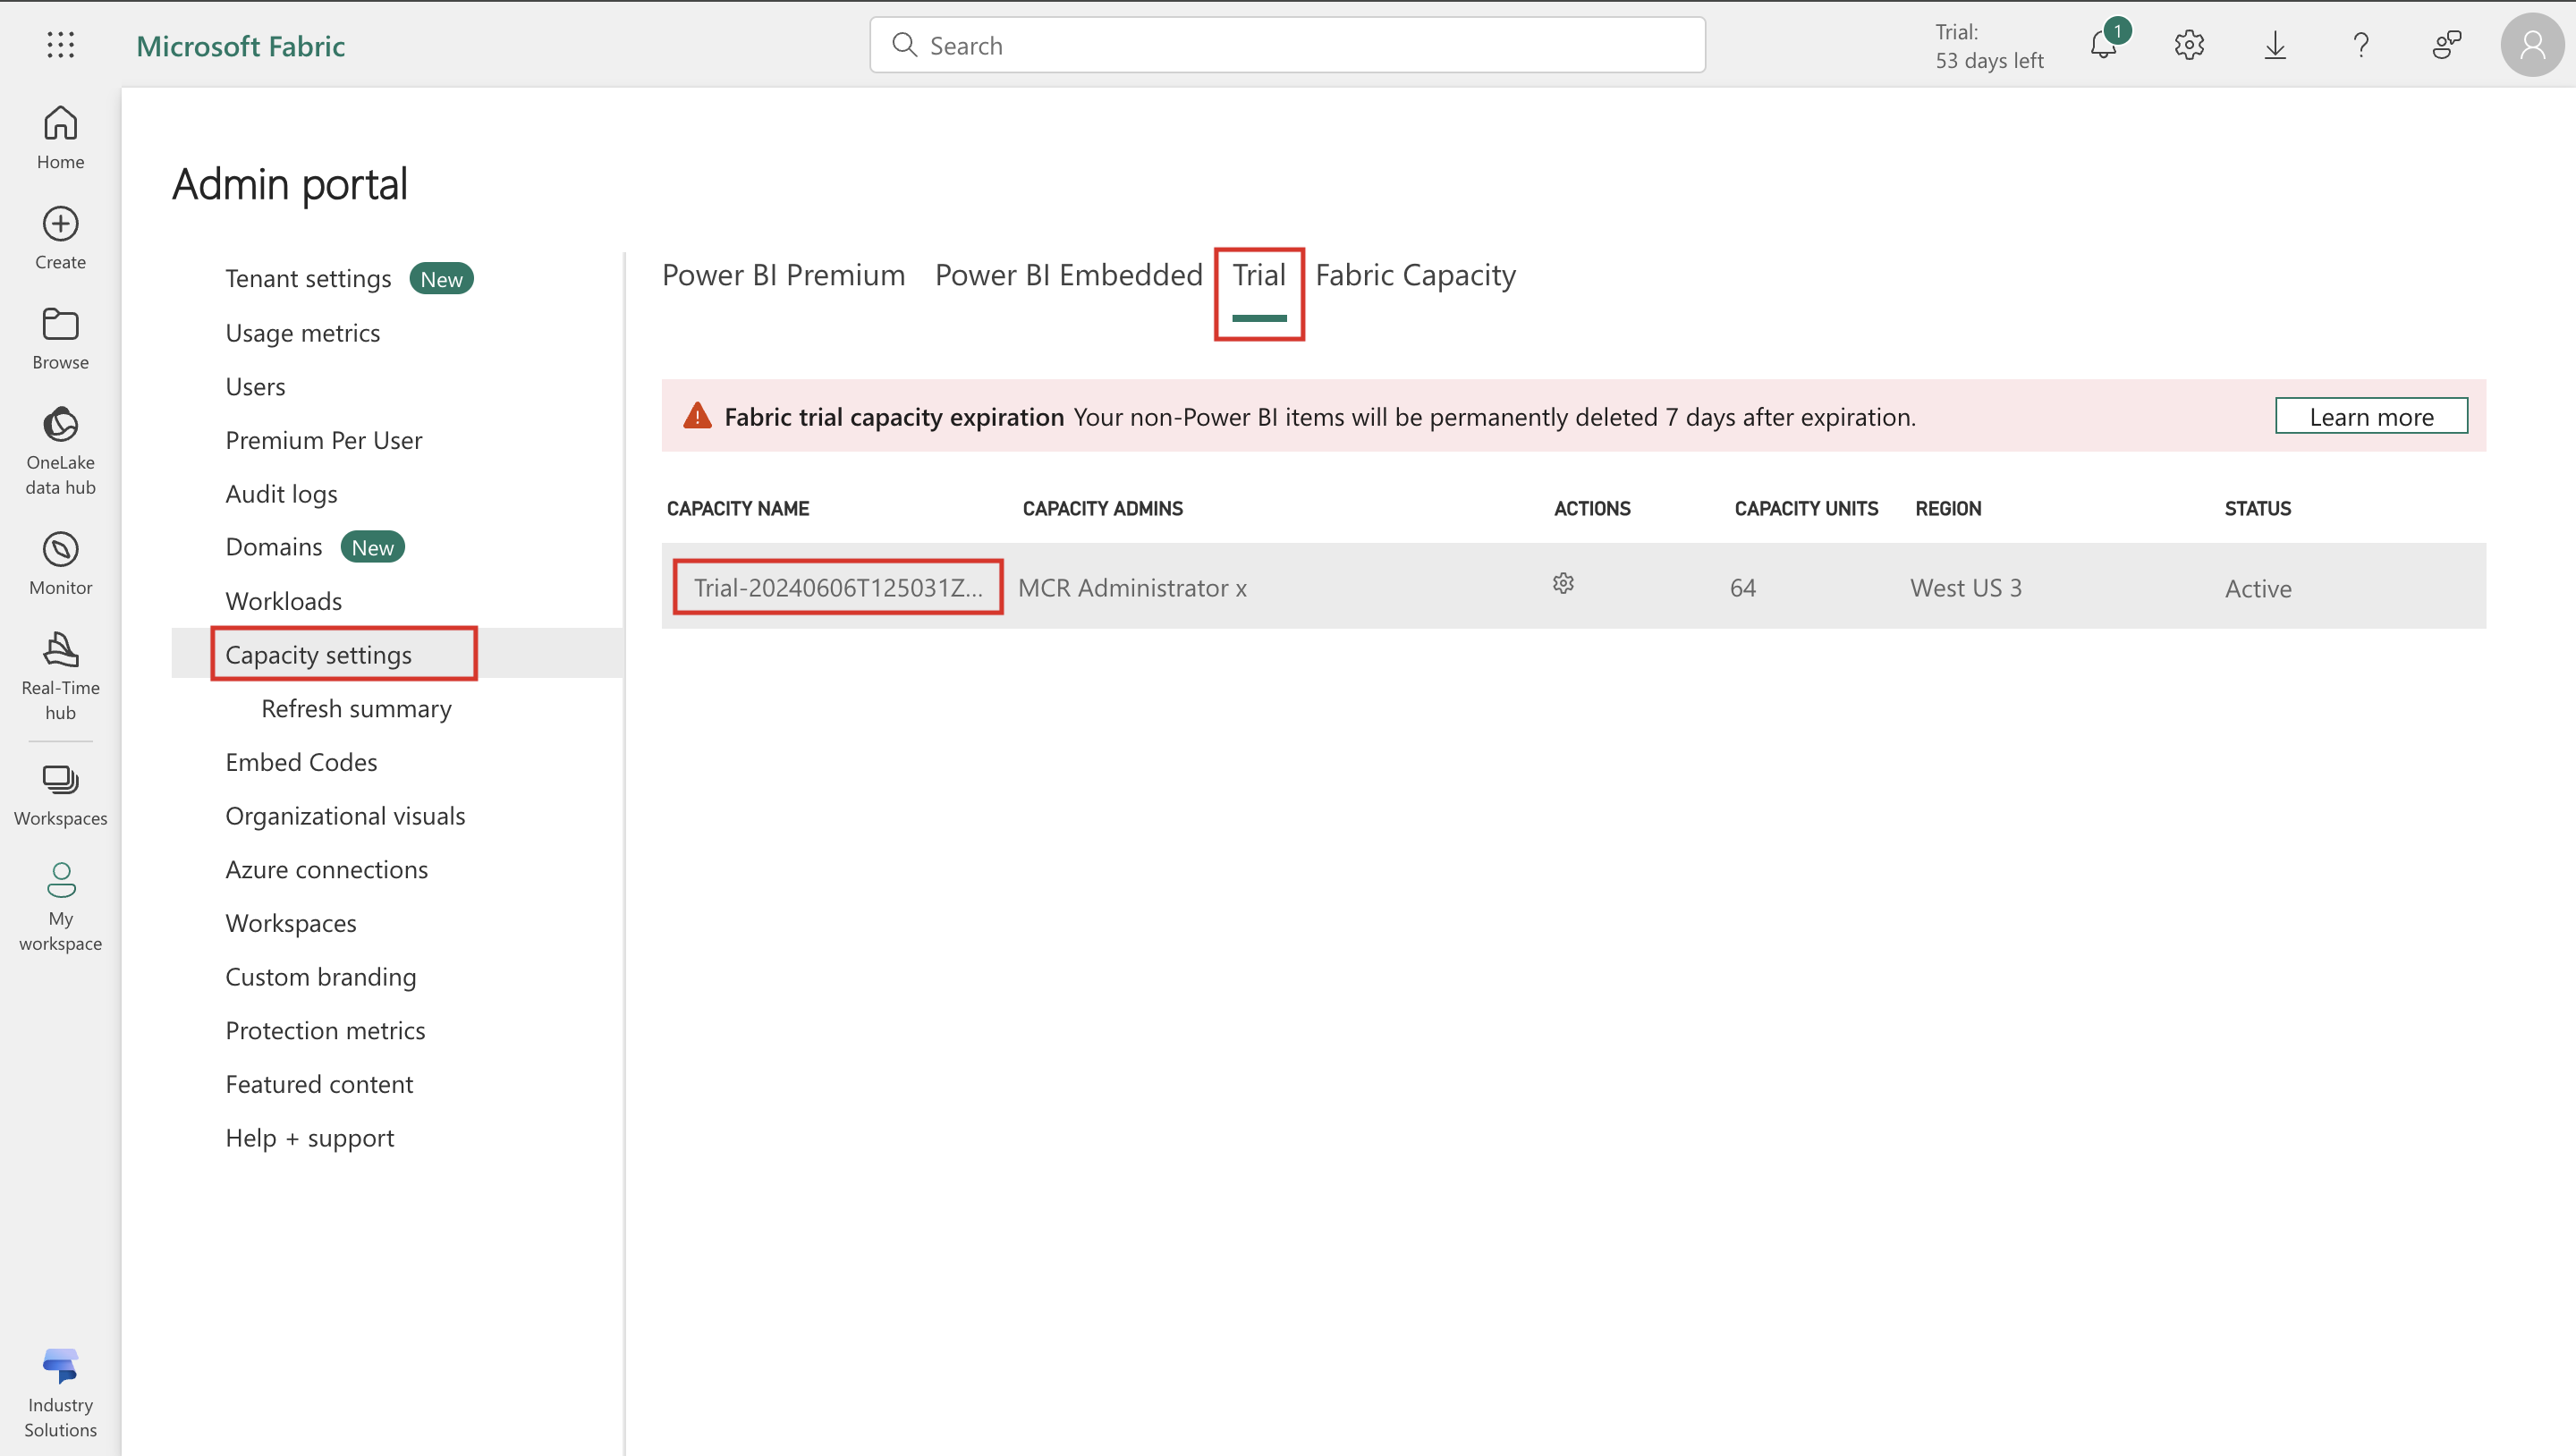Click into the Search field
This screenshot has height=1456, width=2576.
(1287, 45)
